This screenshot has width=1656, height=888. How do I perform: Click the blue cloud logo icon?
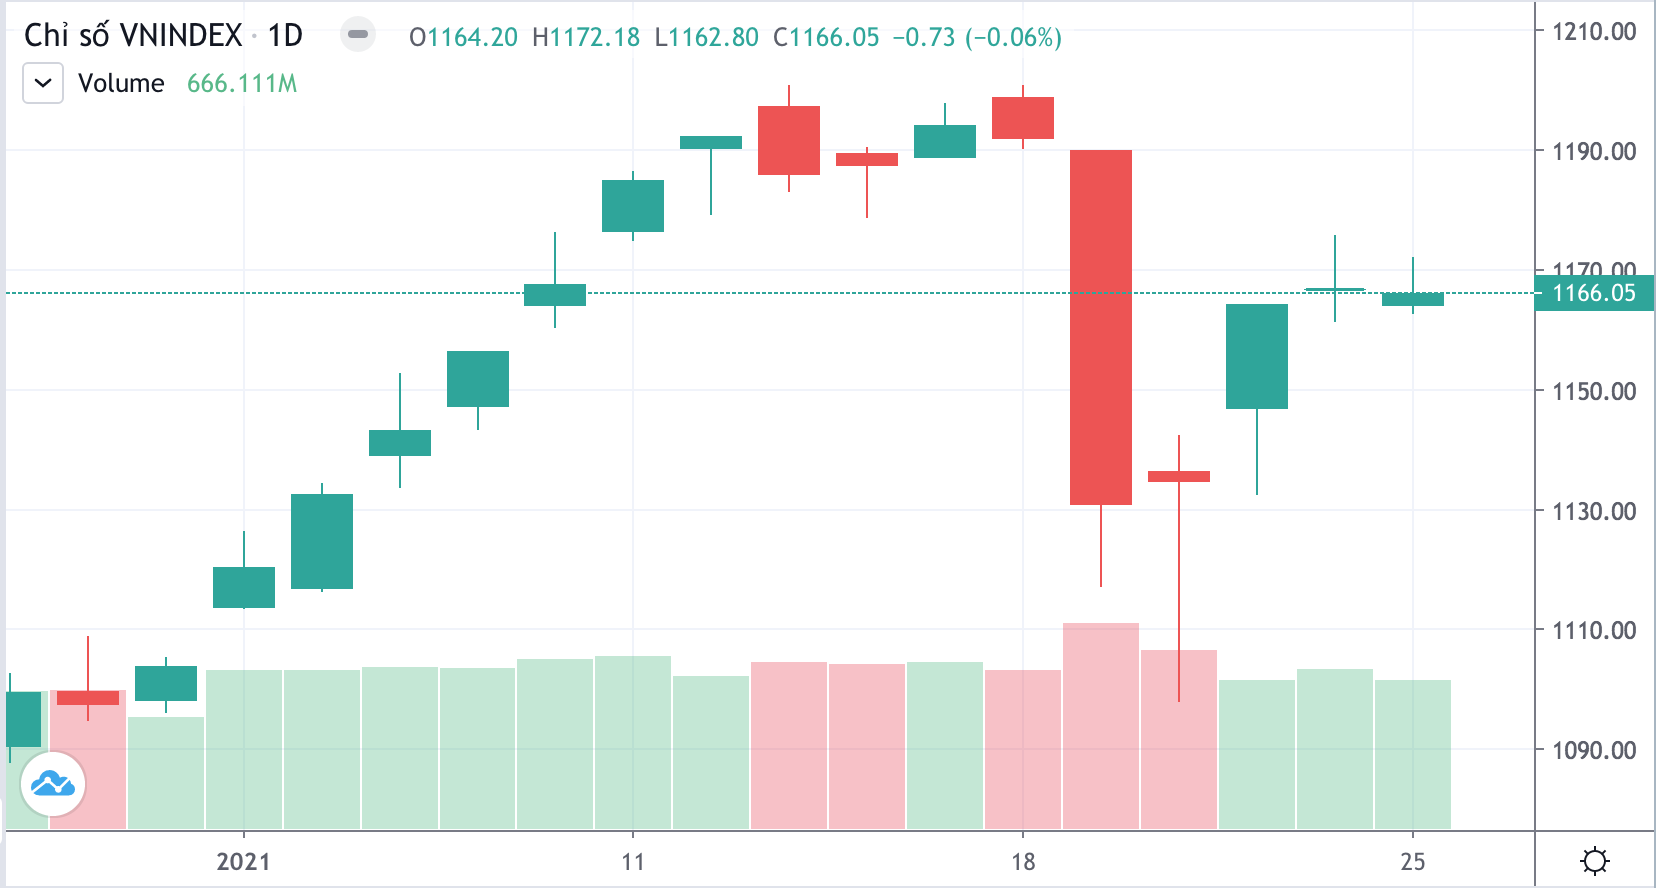[x=53, y=784]
